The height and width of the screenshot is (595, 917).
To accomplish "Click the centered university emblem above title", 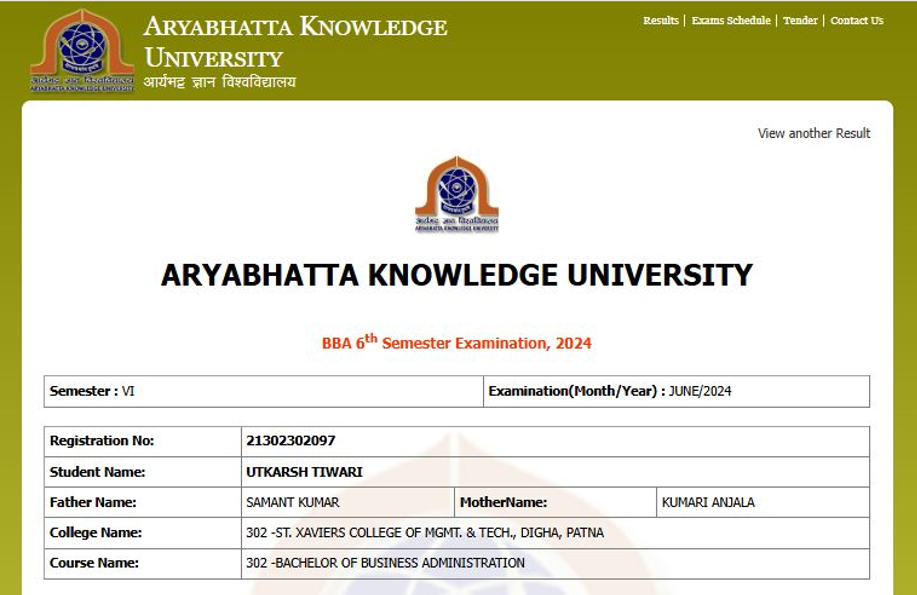I will pos(457,194).
